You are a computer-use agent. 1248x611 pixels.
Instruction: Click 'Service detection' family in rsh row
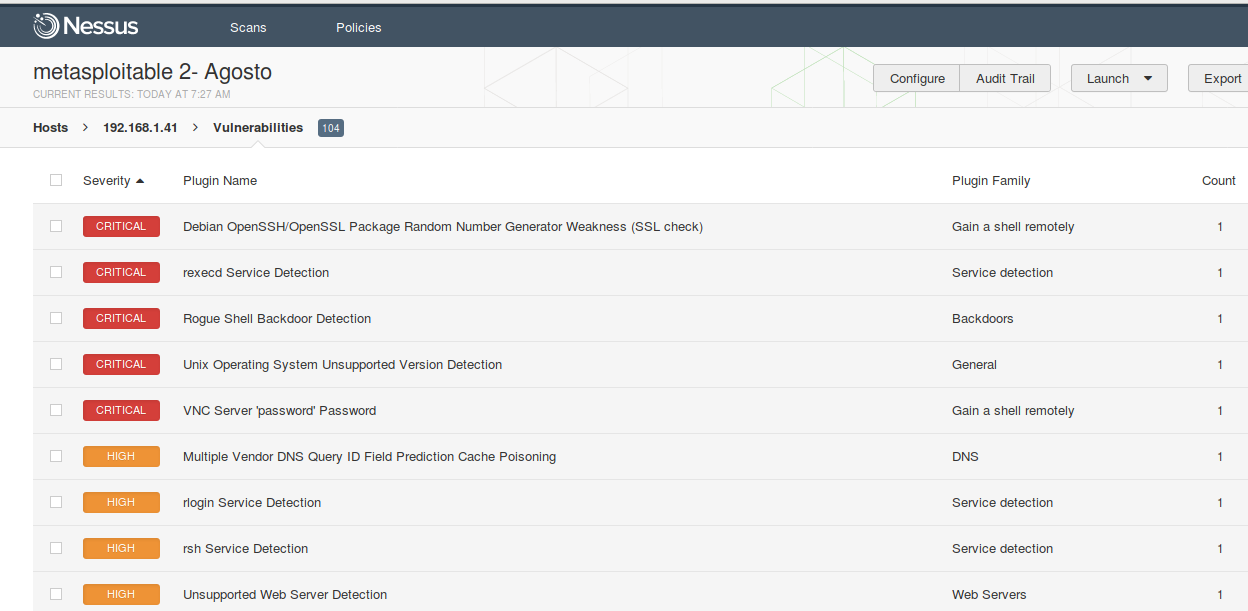coord(1002,549)
